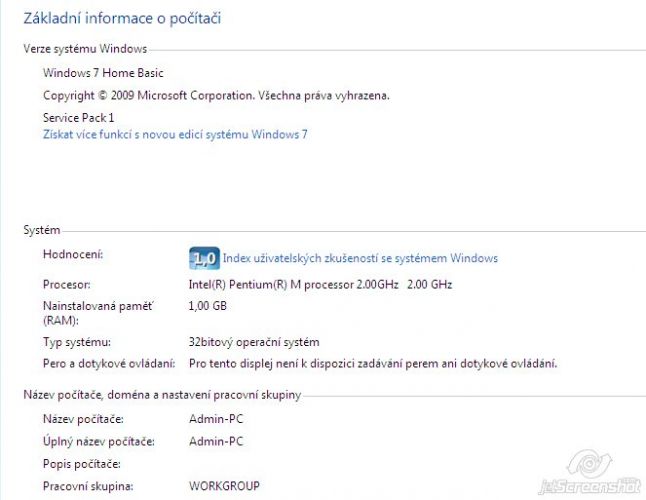Click the Admin-PC value beside Název počítače
The image size is (646, 500).
coord(216,419)
